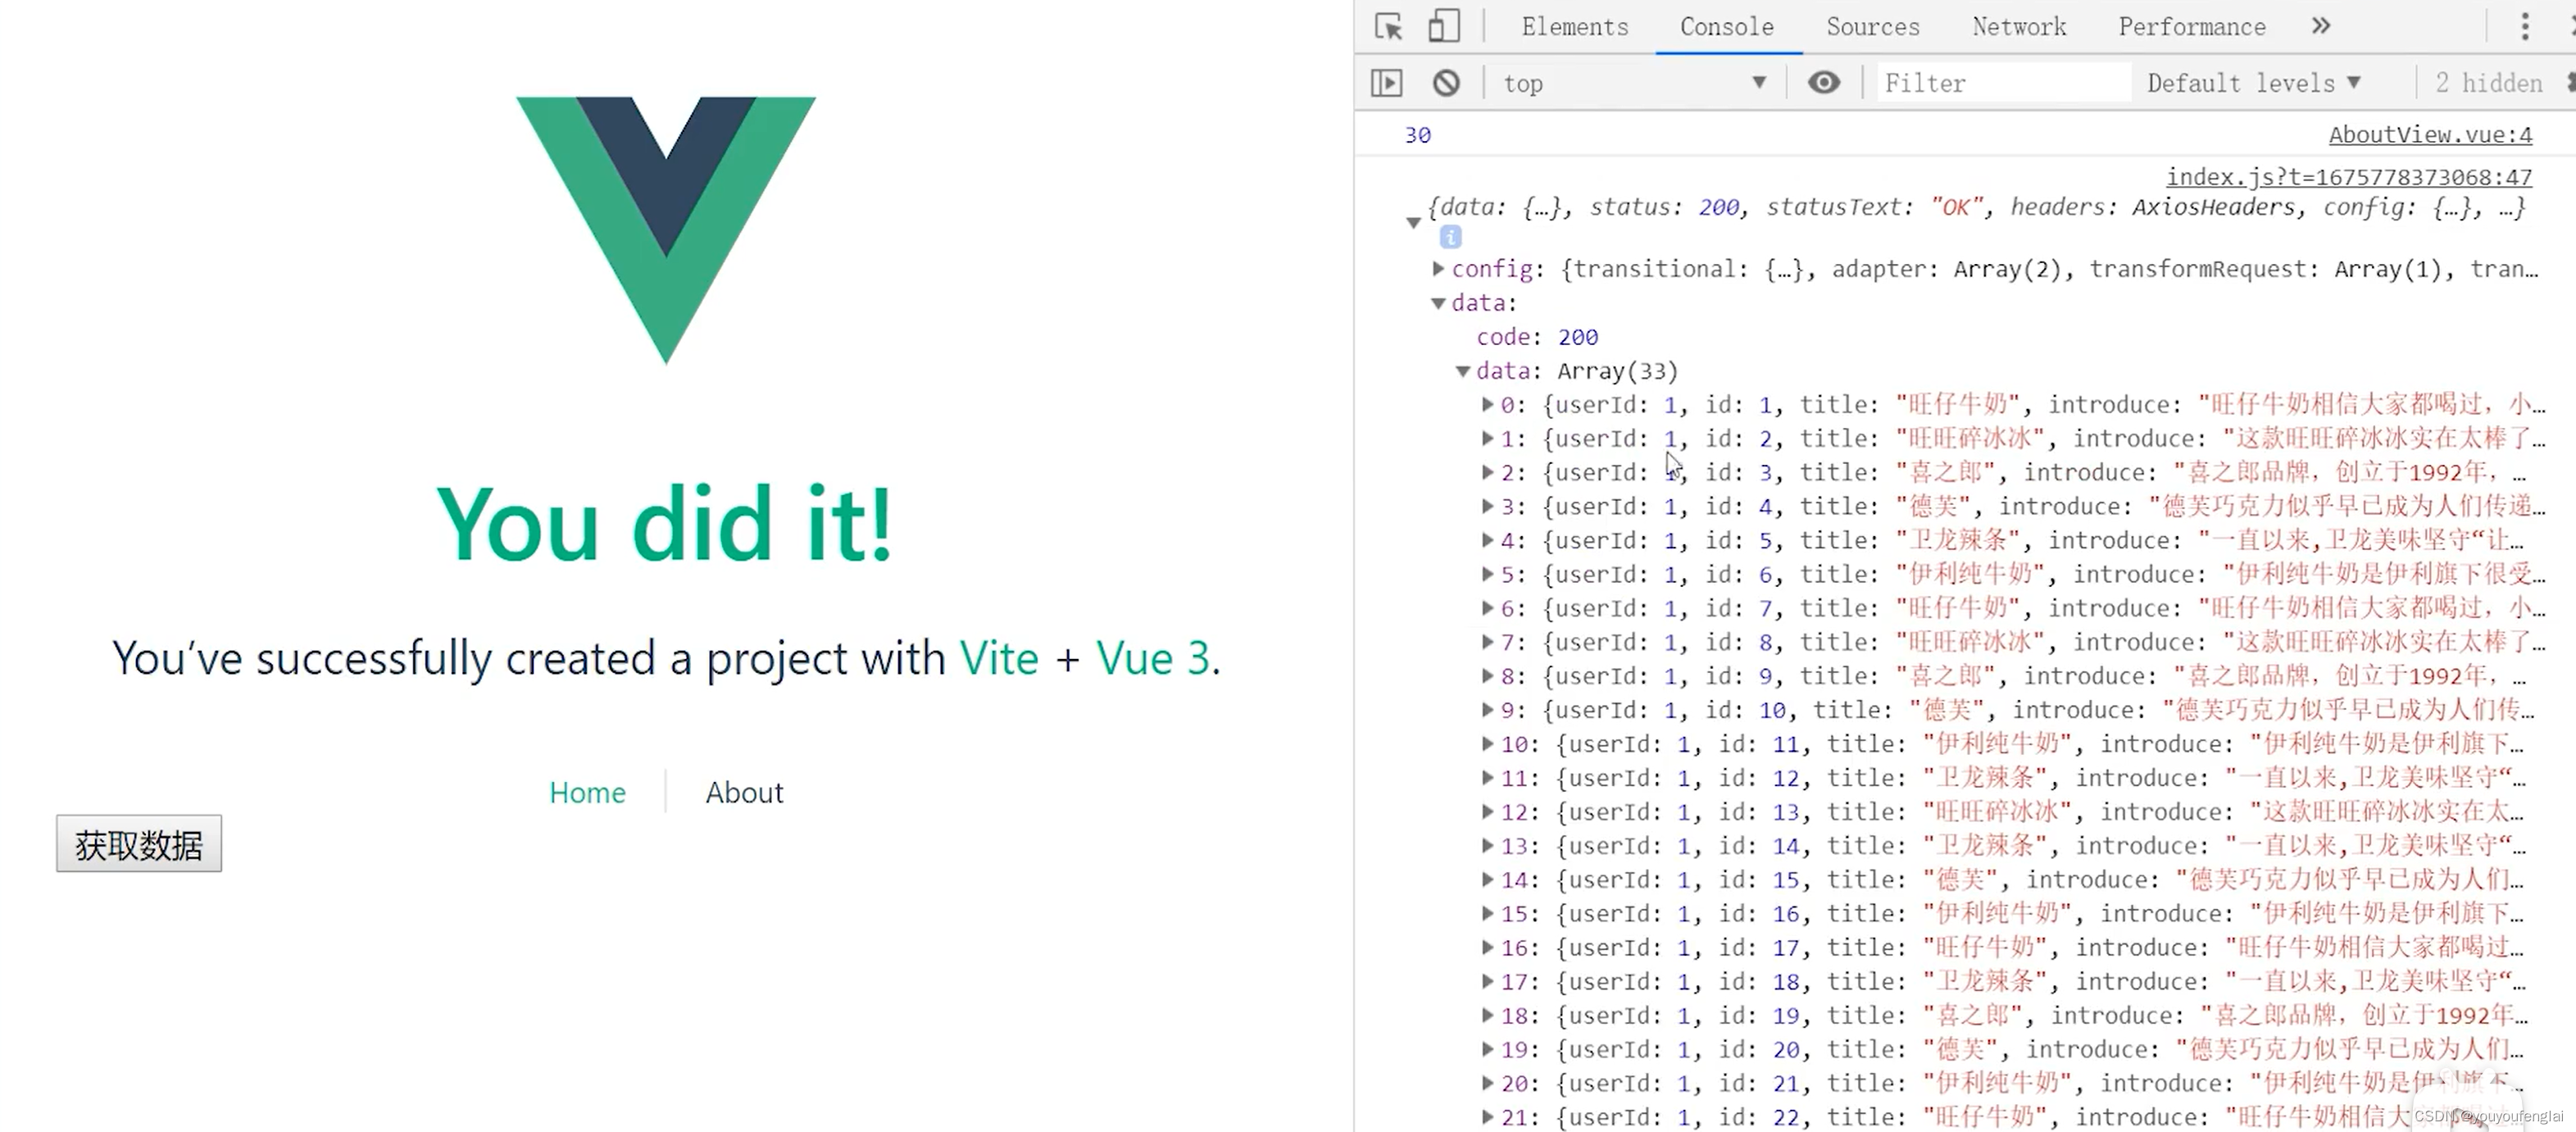
Task: Expand array item 6 with id 7
Action: point(1487,608)
